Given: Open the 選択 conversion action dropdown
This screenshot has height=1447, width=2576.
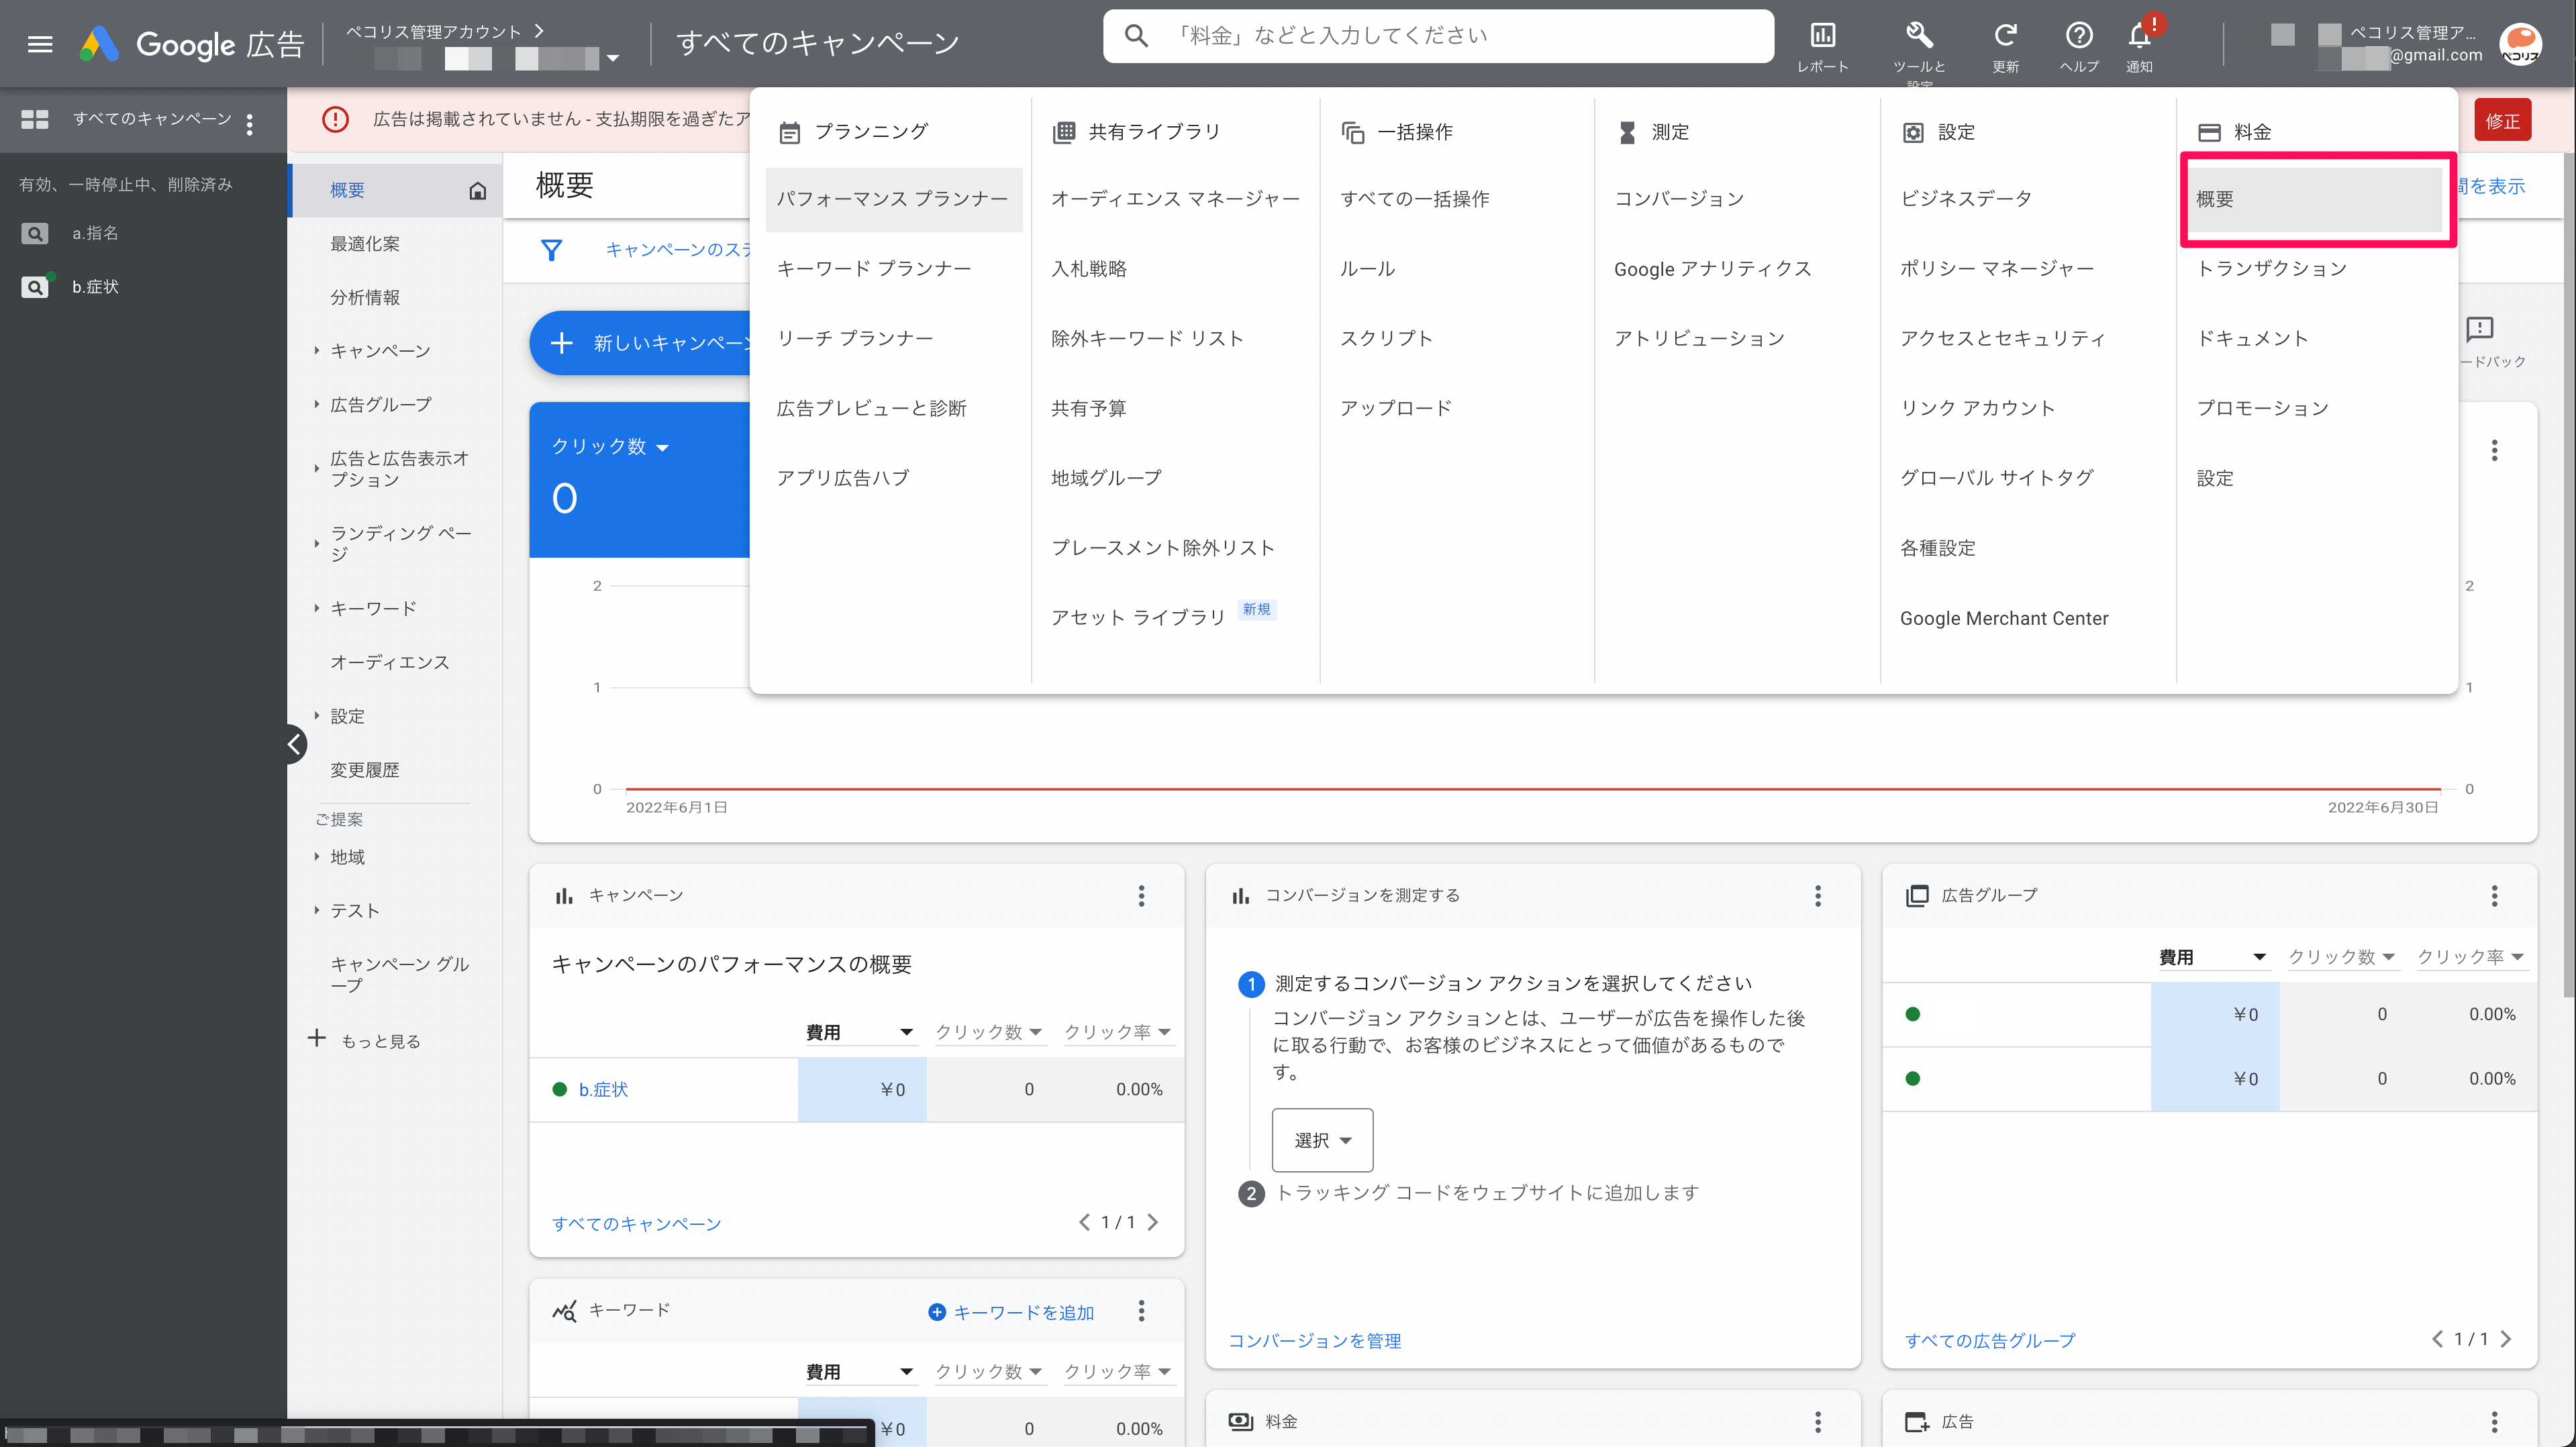Looking at the screenshot, I should tap(1321, 1140).
